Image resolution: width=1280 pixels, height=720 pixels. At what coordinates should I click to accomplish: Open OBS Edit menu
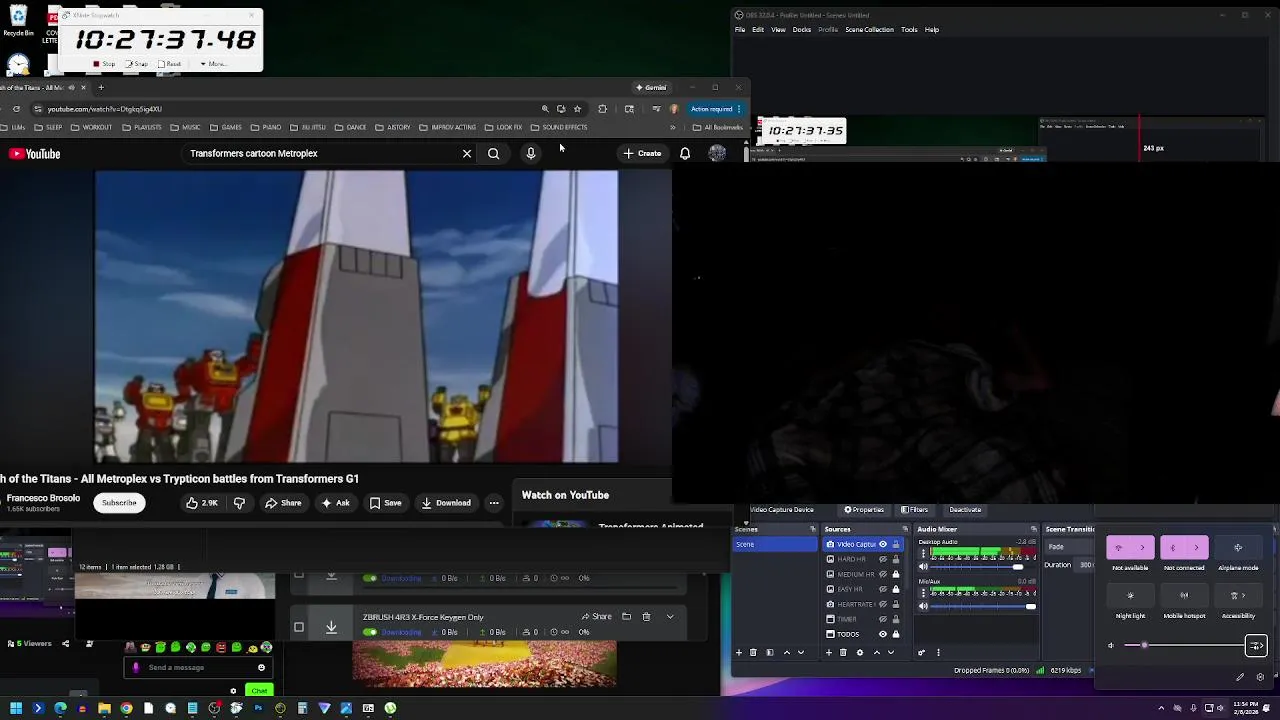coord(758,30)
